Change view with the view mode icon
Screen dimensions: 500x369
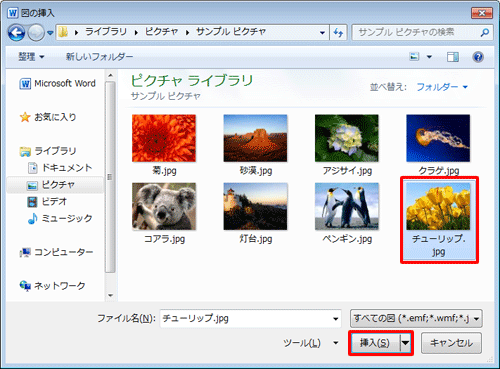click(414, 57)
